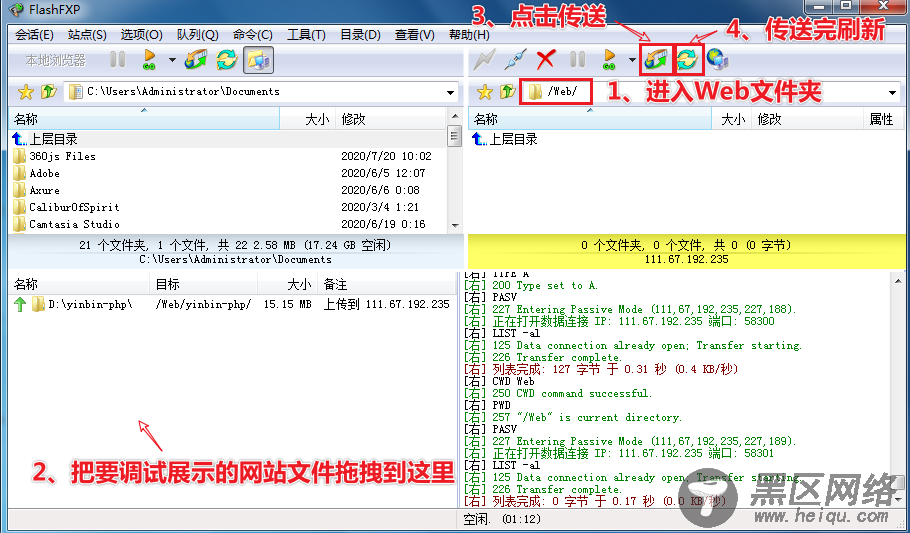Open the 队列(Q) menu
The height and width of the screenshot is (533, 910).
[197, 35]
